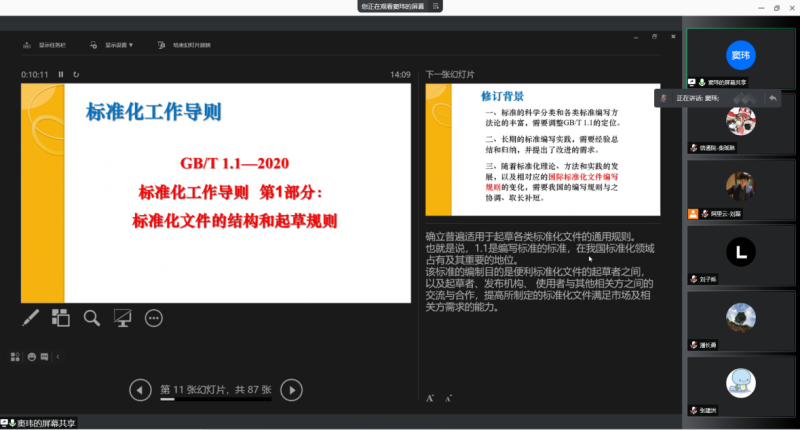Click the magnifier zoom into slide icon

click(x=92, y=318)
